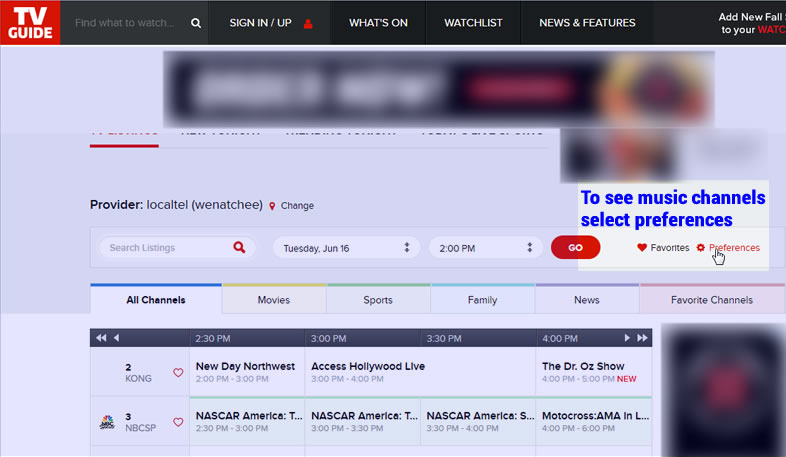This screenshot has width=786, height=457.
Task: Switch to the News tab
Action: click(586, 300)
